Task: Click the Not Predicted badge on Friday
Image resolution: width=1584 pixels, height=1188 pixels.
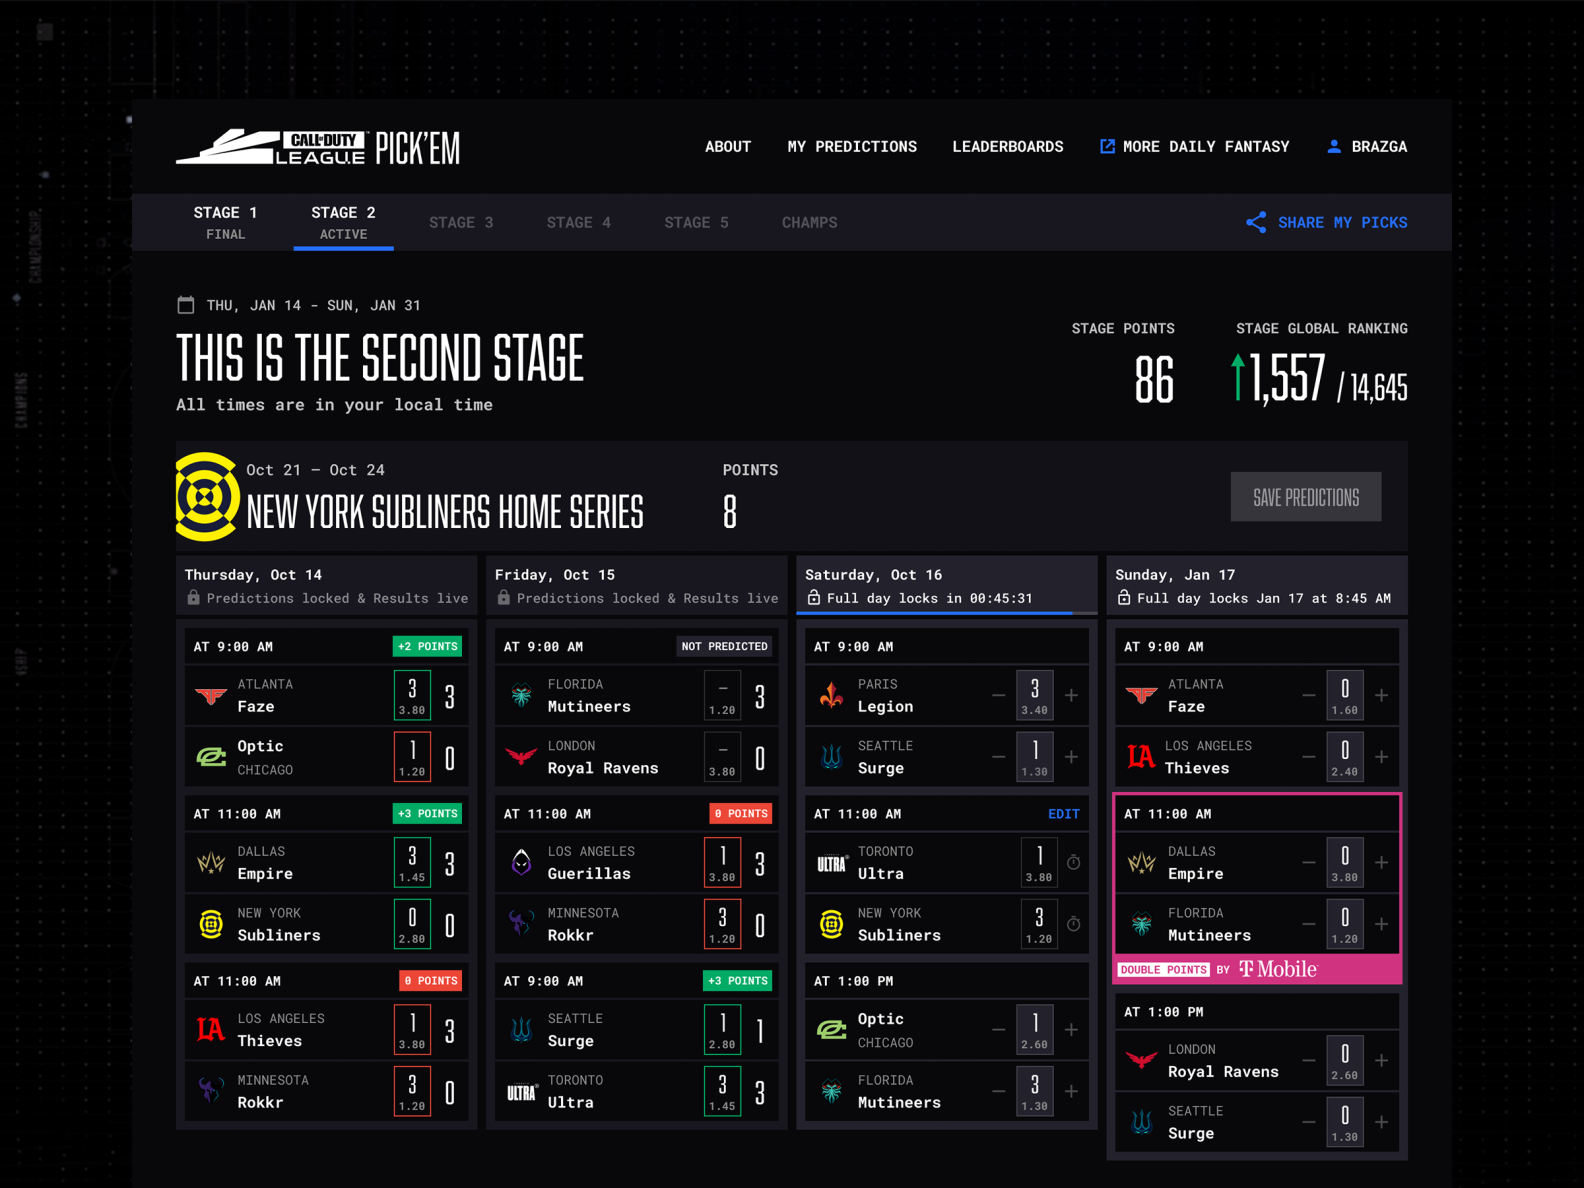Action: (724, 647)
